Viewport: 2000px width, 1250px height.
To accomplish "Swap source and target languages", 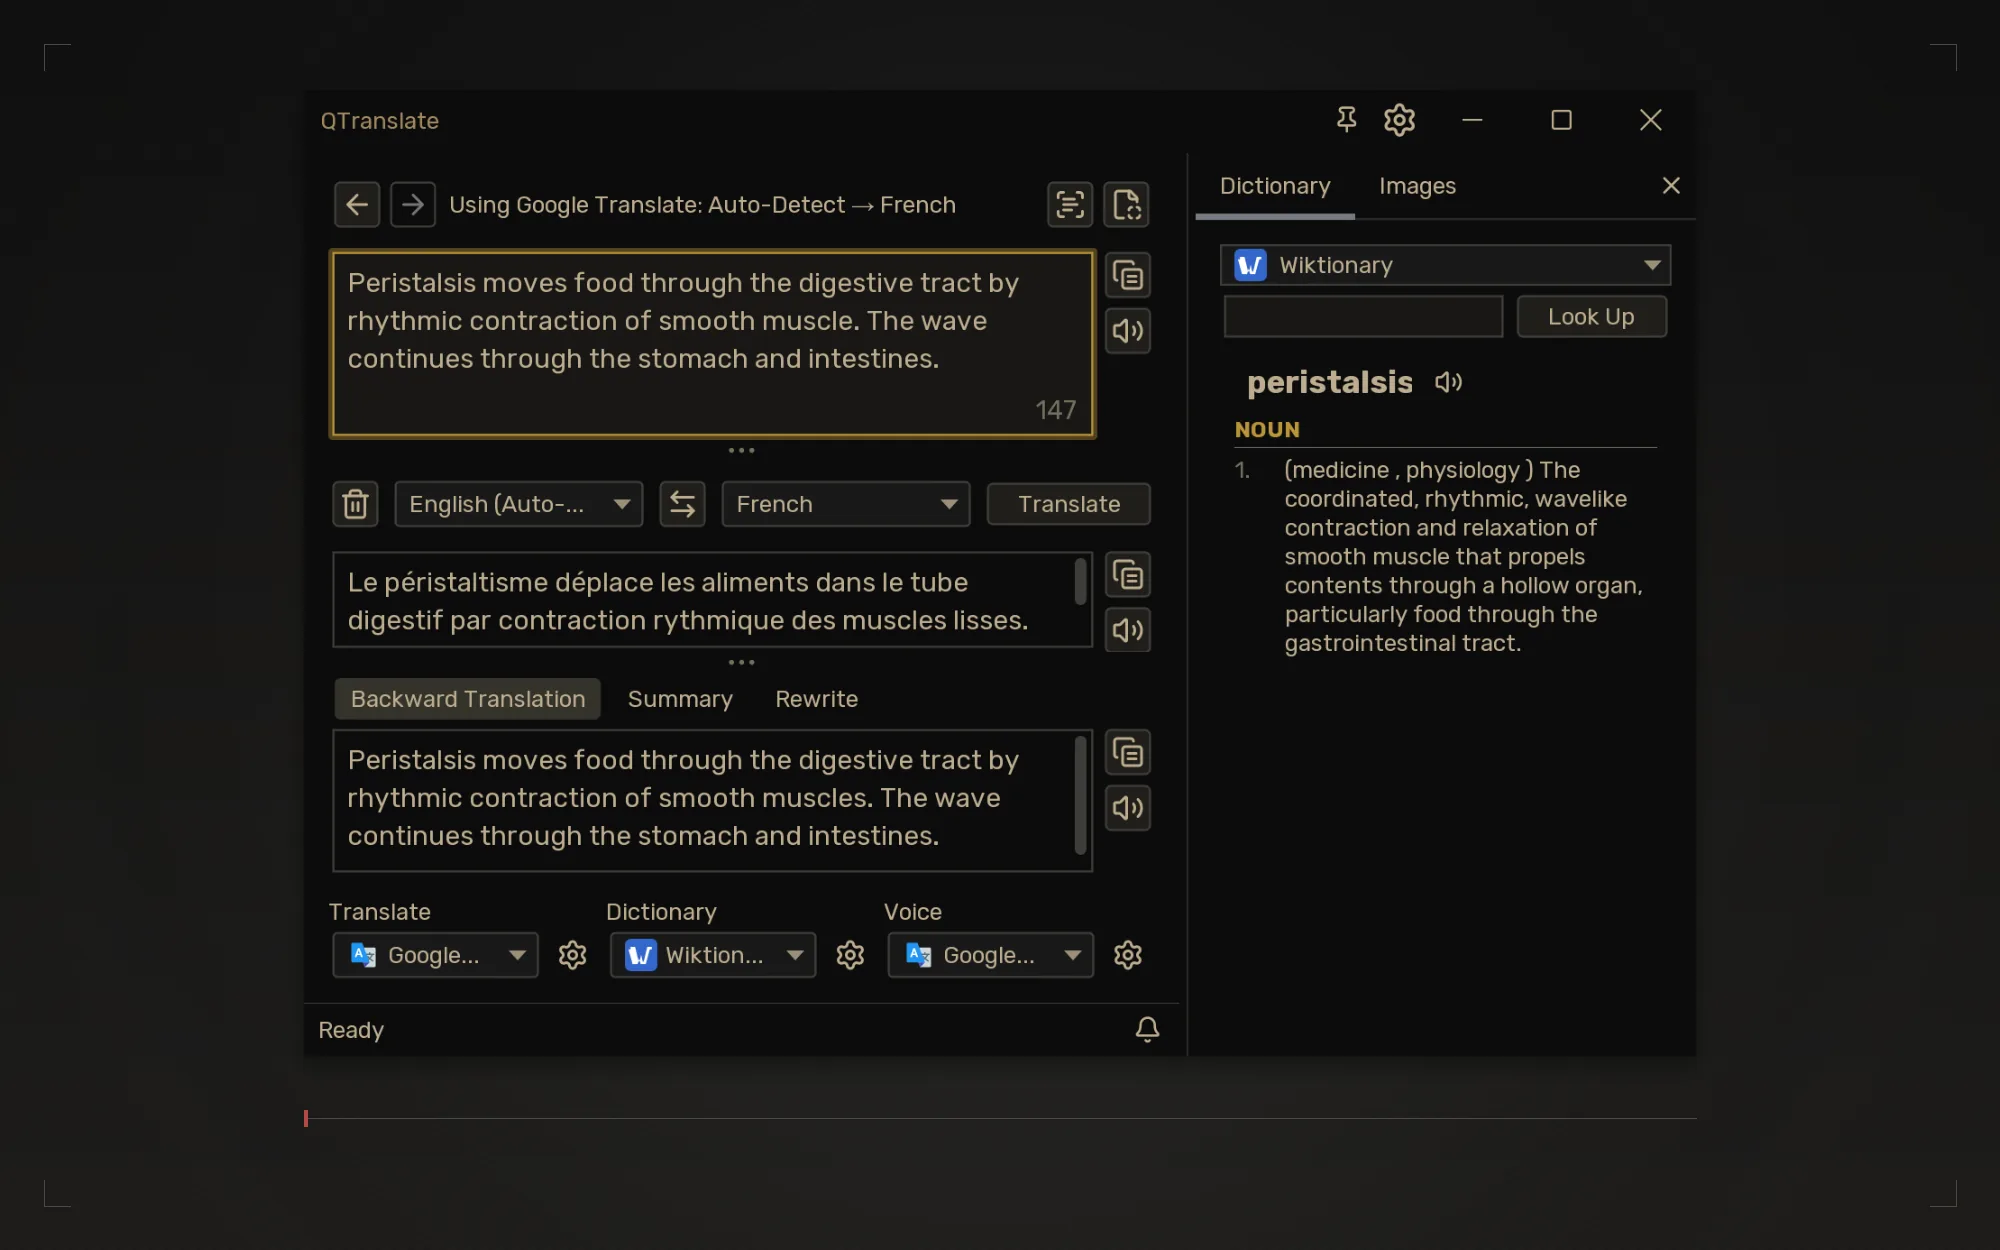I will coord(682,504).
